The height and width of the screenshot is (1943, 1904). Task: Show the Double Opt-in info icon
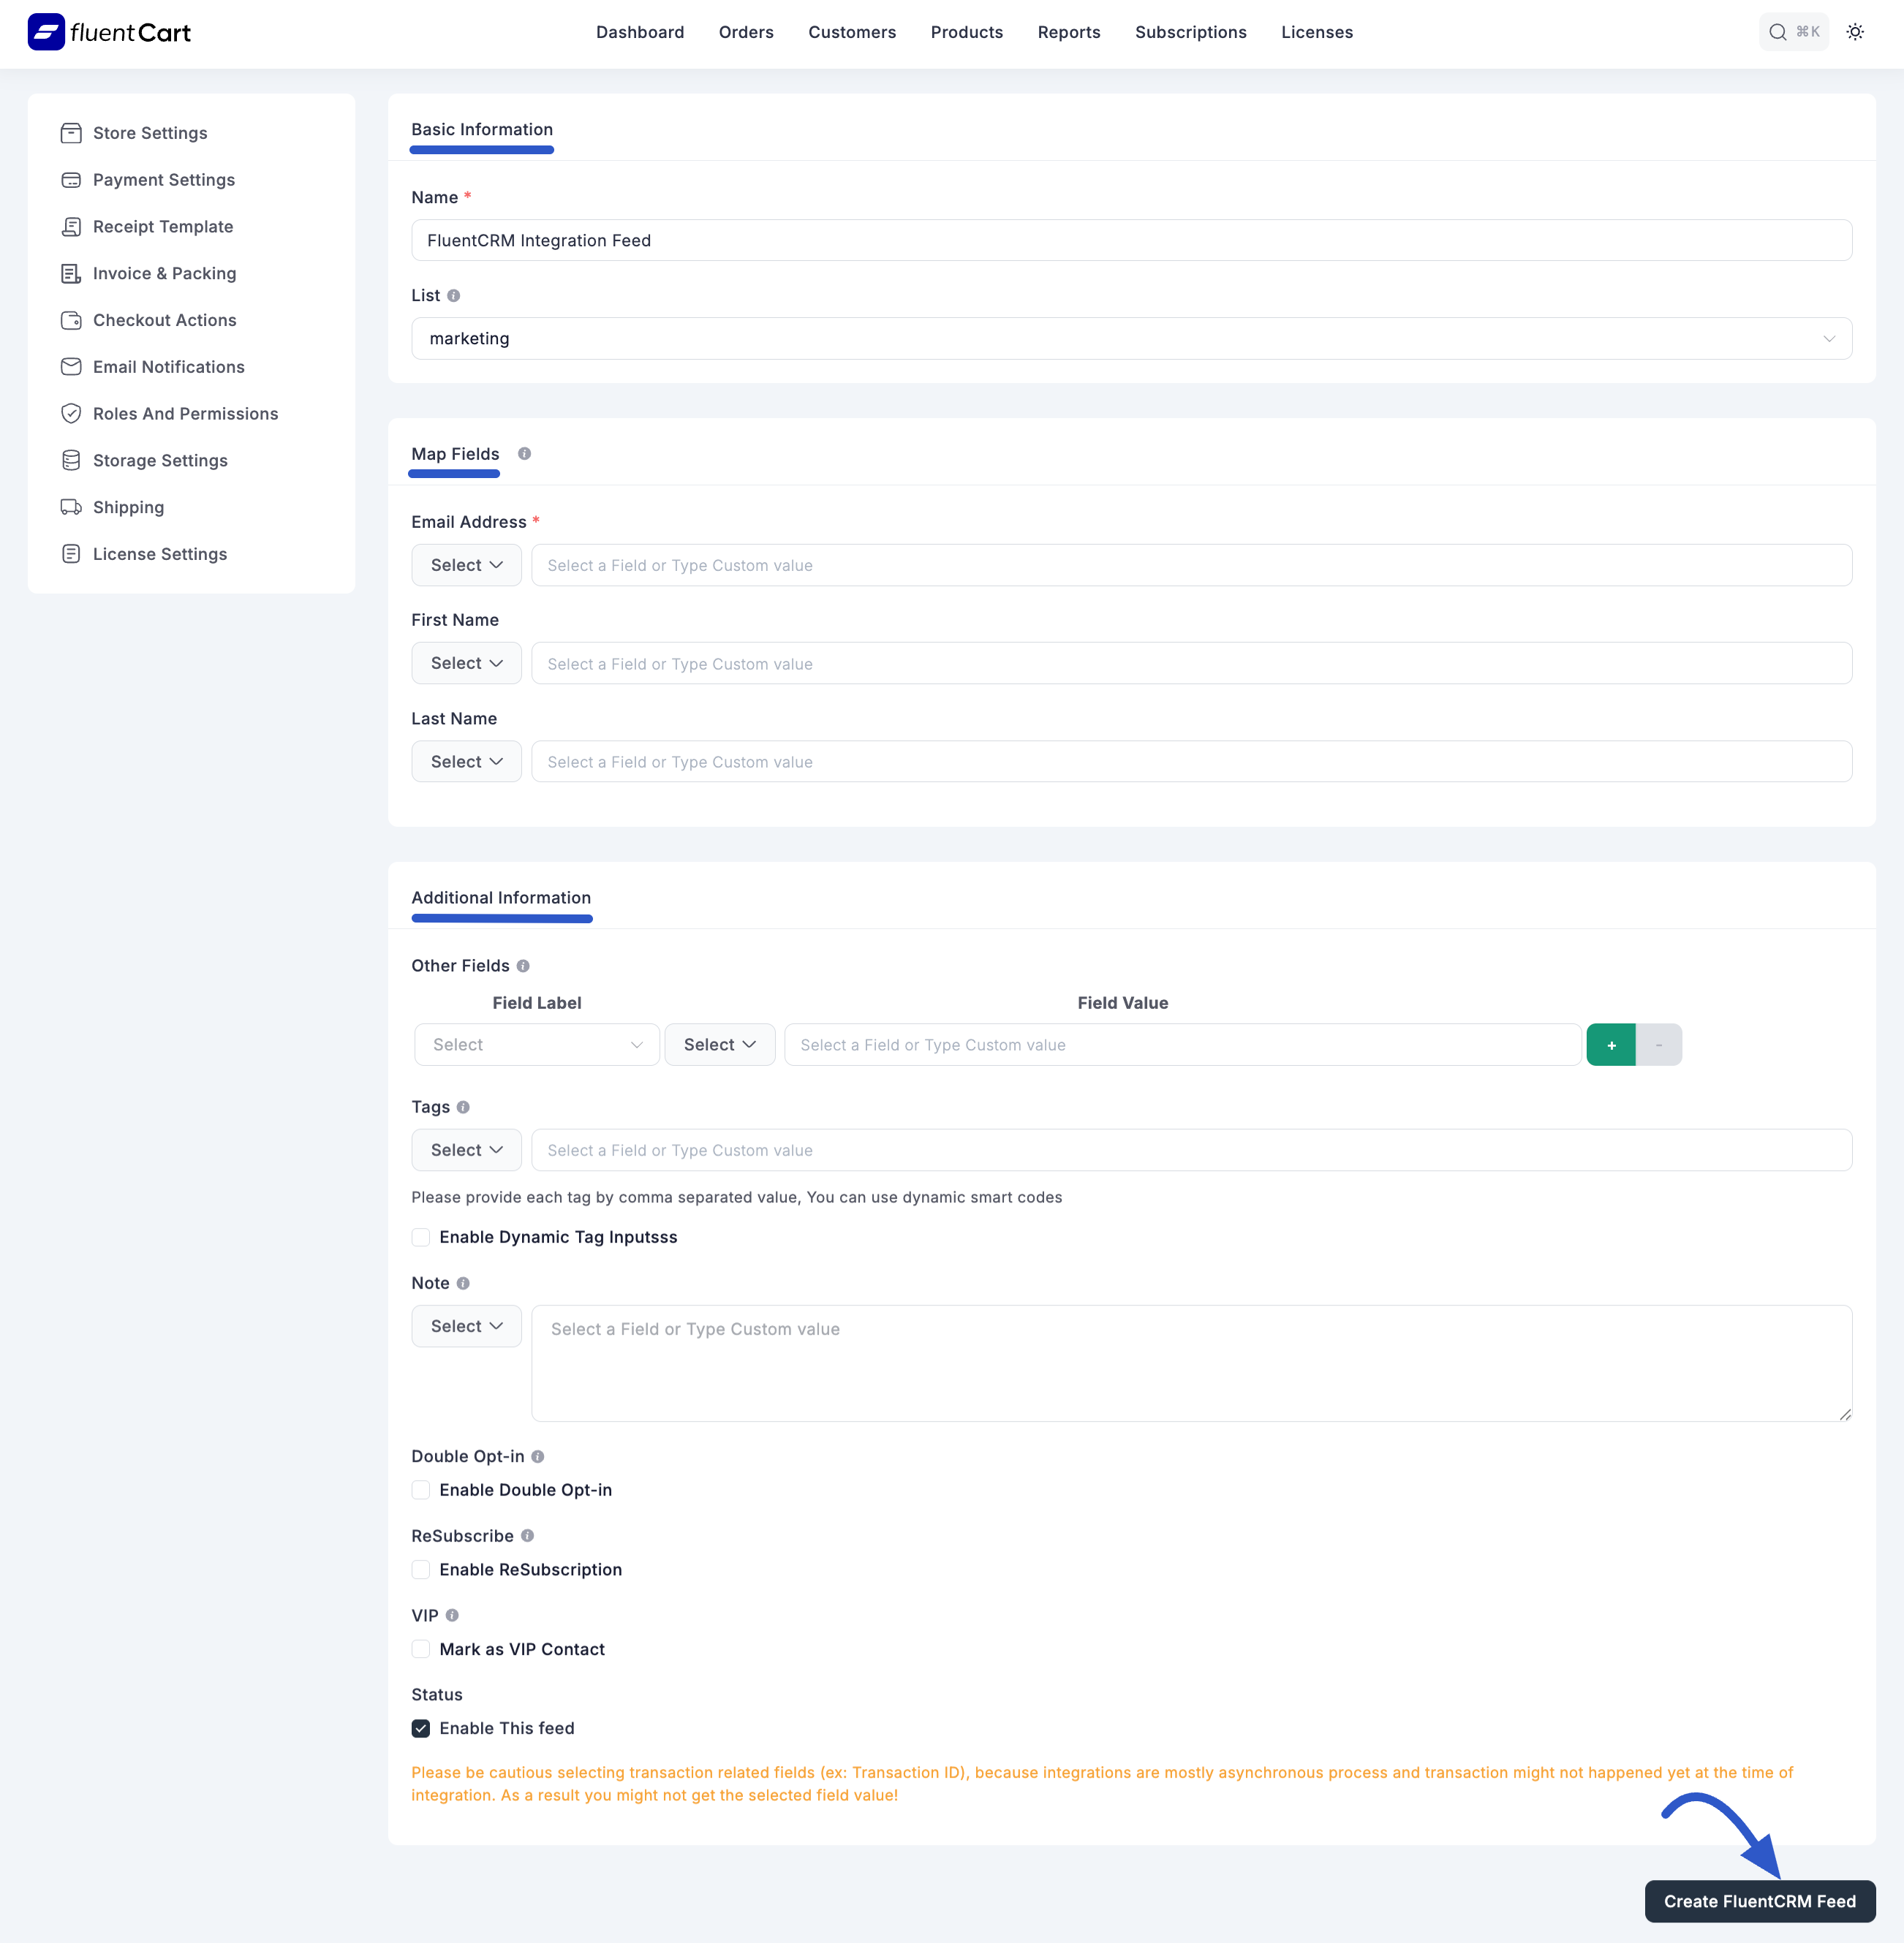coord(538,1457)
